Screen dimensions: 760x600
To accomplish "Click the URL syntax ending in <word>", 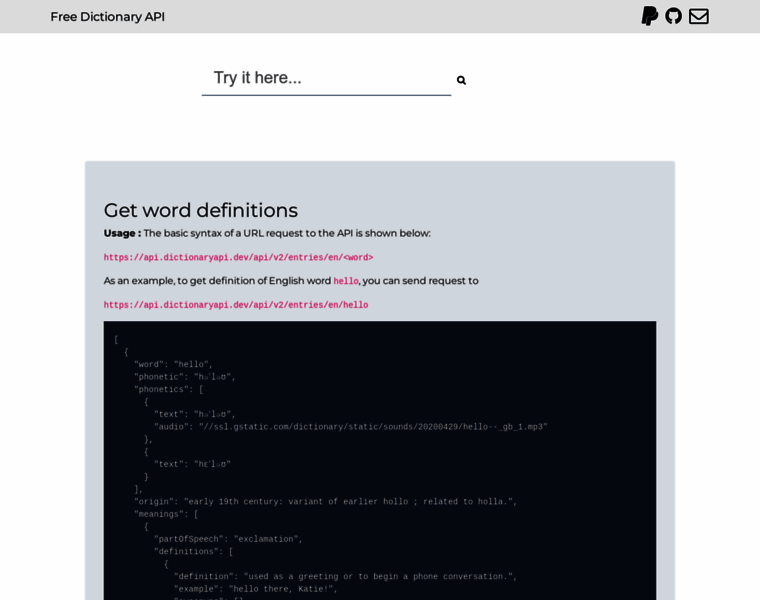I will (238, 258).
